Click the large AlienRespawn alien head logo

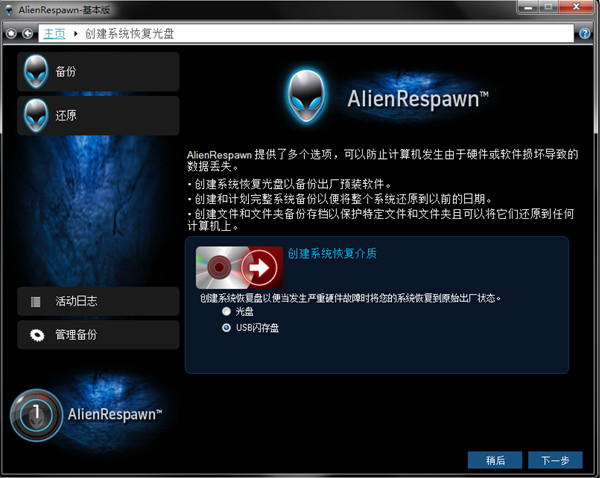[307, 96]
